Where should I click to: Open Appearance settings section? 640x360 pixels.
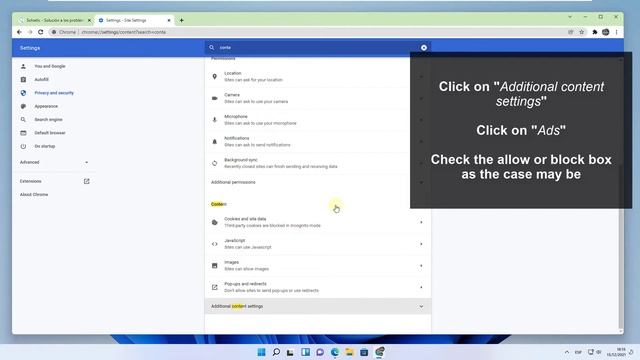pos(46,106)
